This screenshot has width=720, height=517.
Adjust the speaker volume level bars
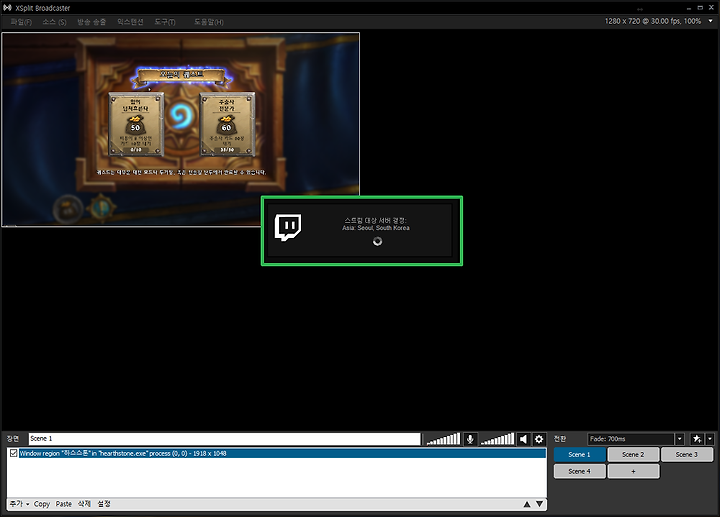[x=497, y=439]
